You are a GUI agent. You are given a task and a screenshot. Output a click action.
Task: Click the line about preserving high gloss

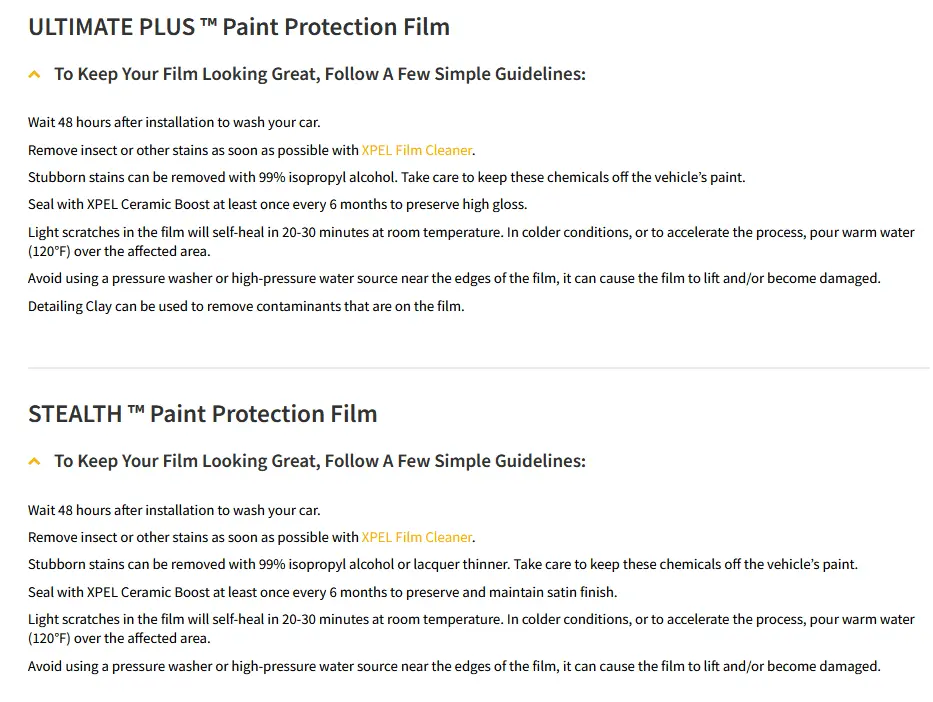tap(277, 204)
